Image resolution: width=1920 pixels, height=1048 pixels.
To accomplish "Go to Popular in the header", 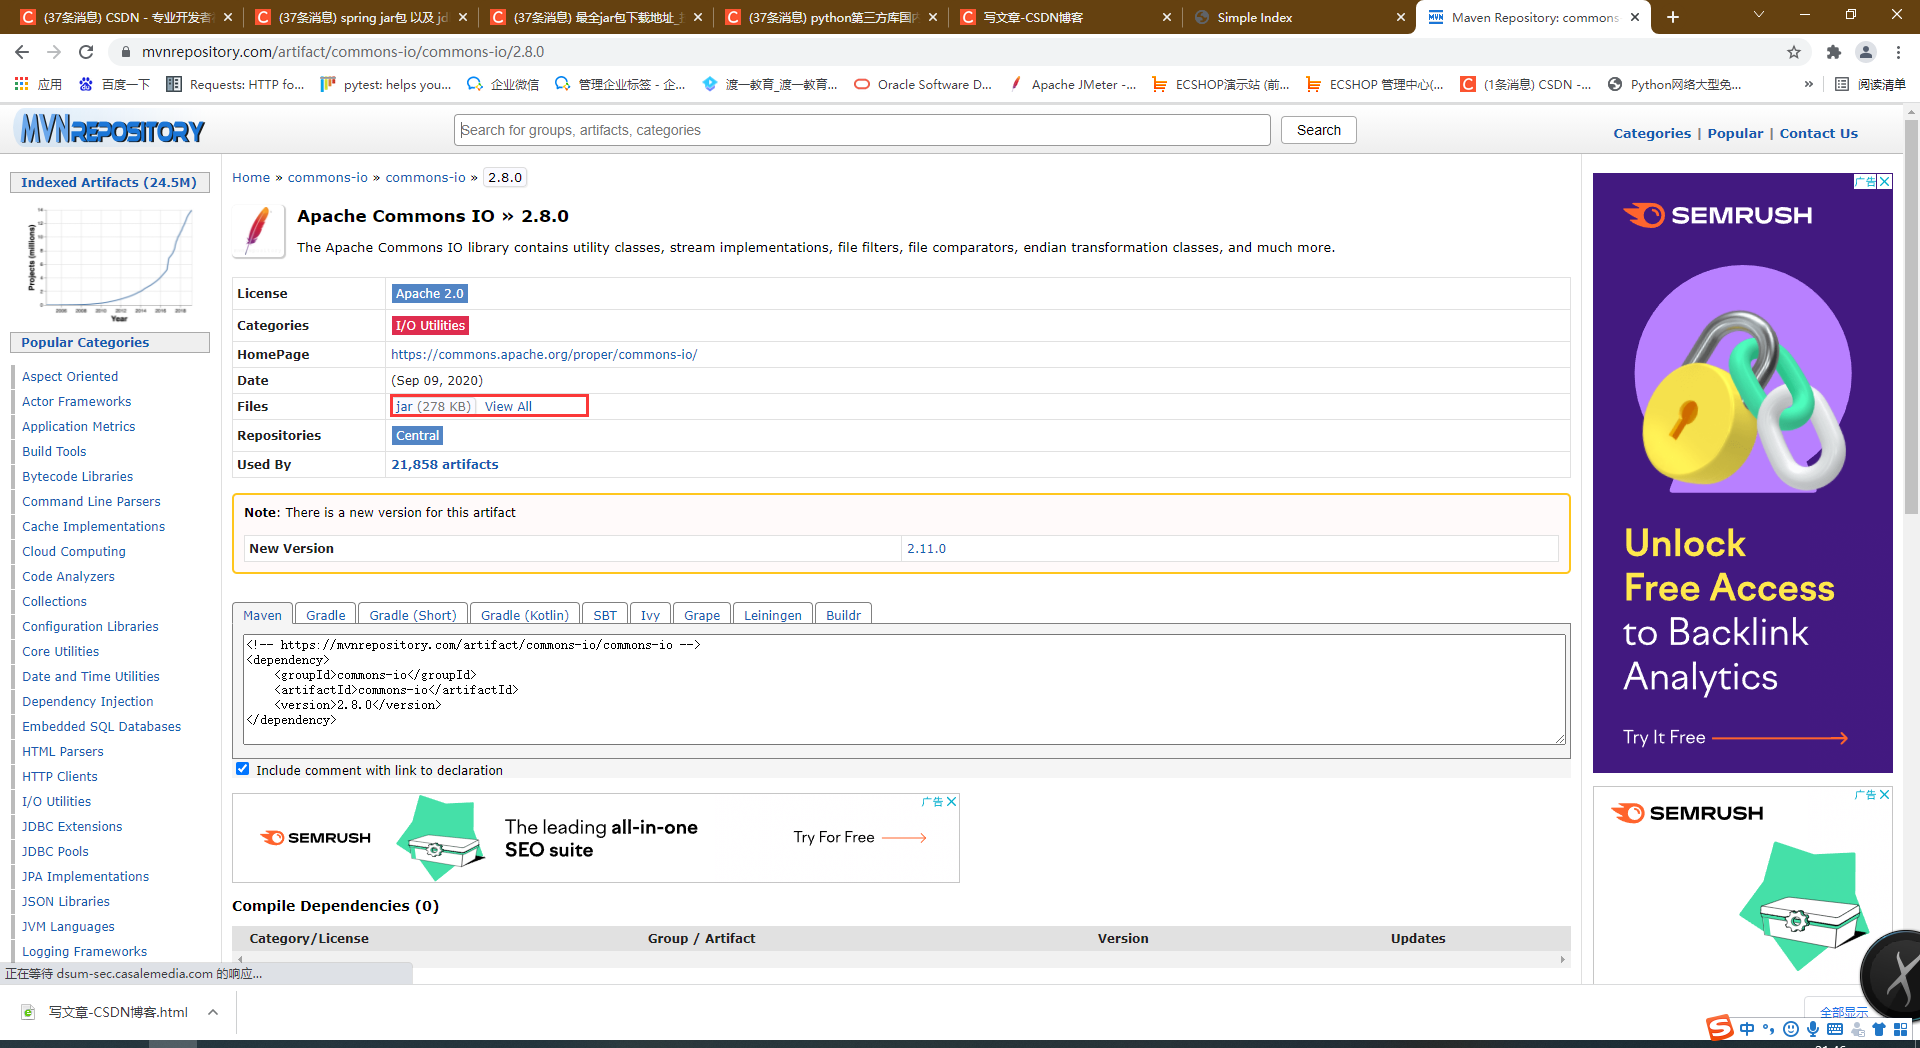I will click(1735, 133).
